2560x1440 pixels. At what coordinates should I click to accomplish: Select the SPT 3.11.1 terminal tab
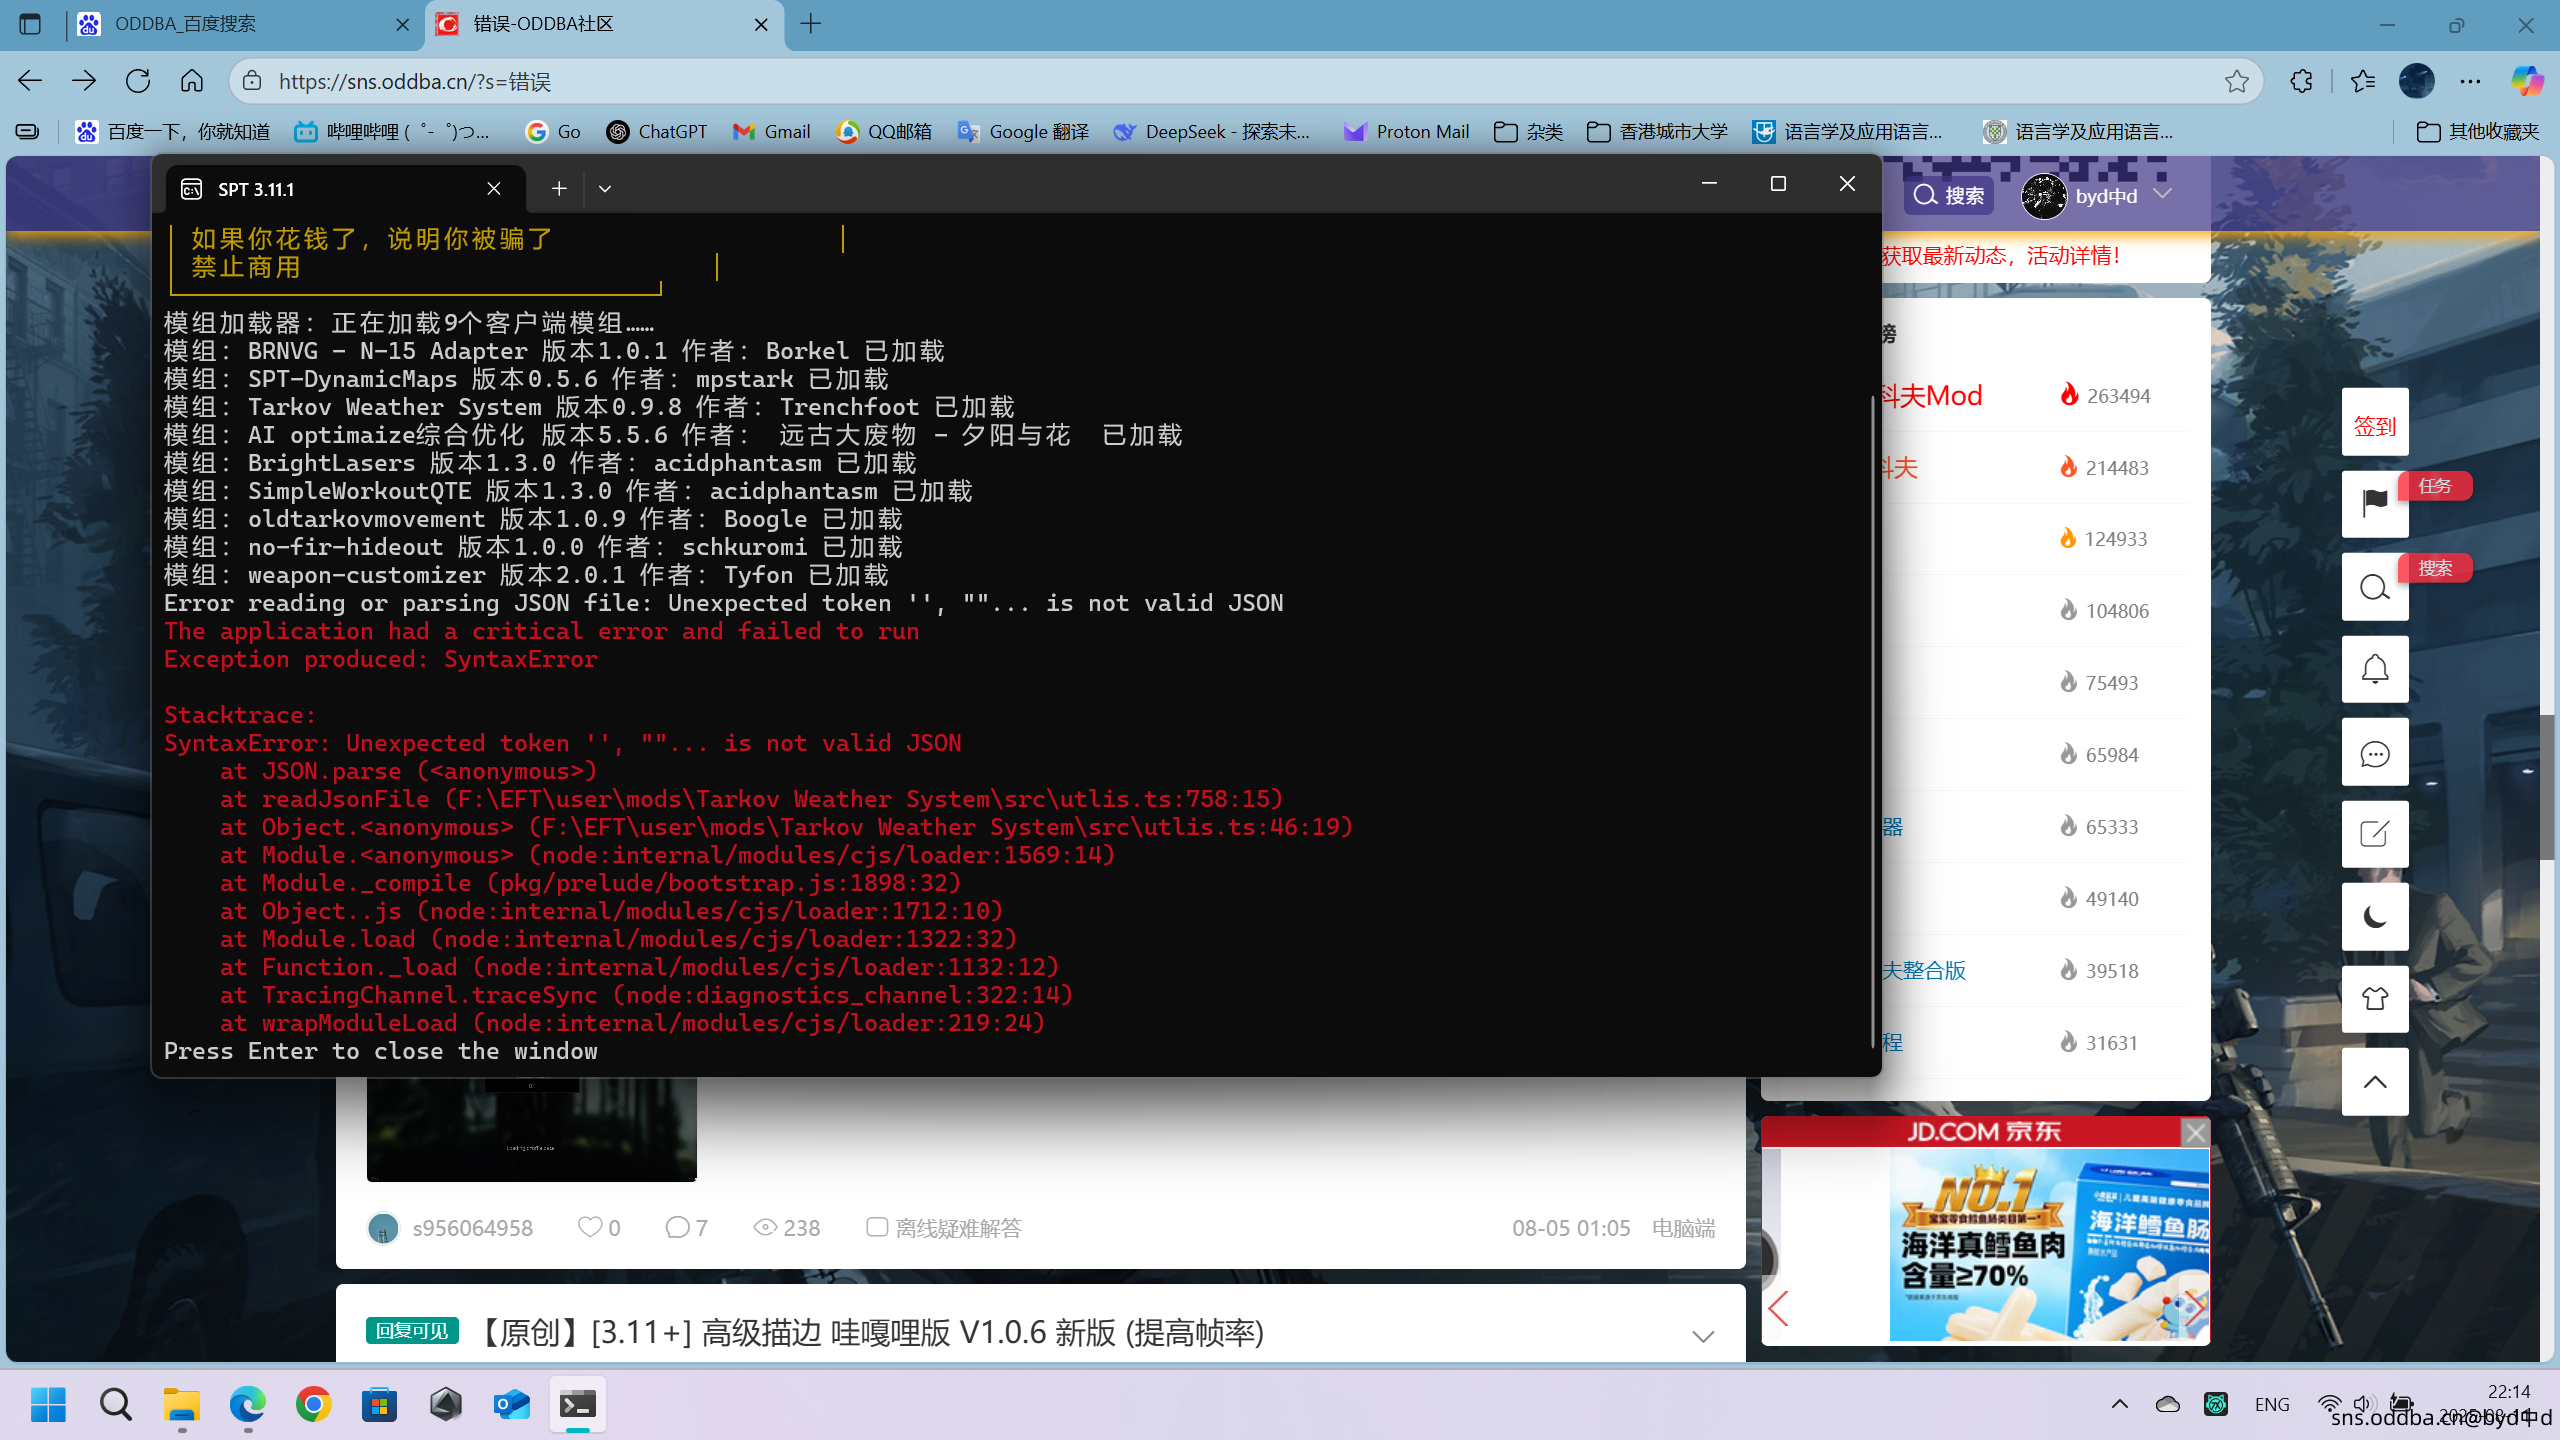tap(346, 189)
